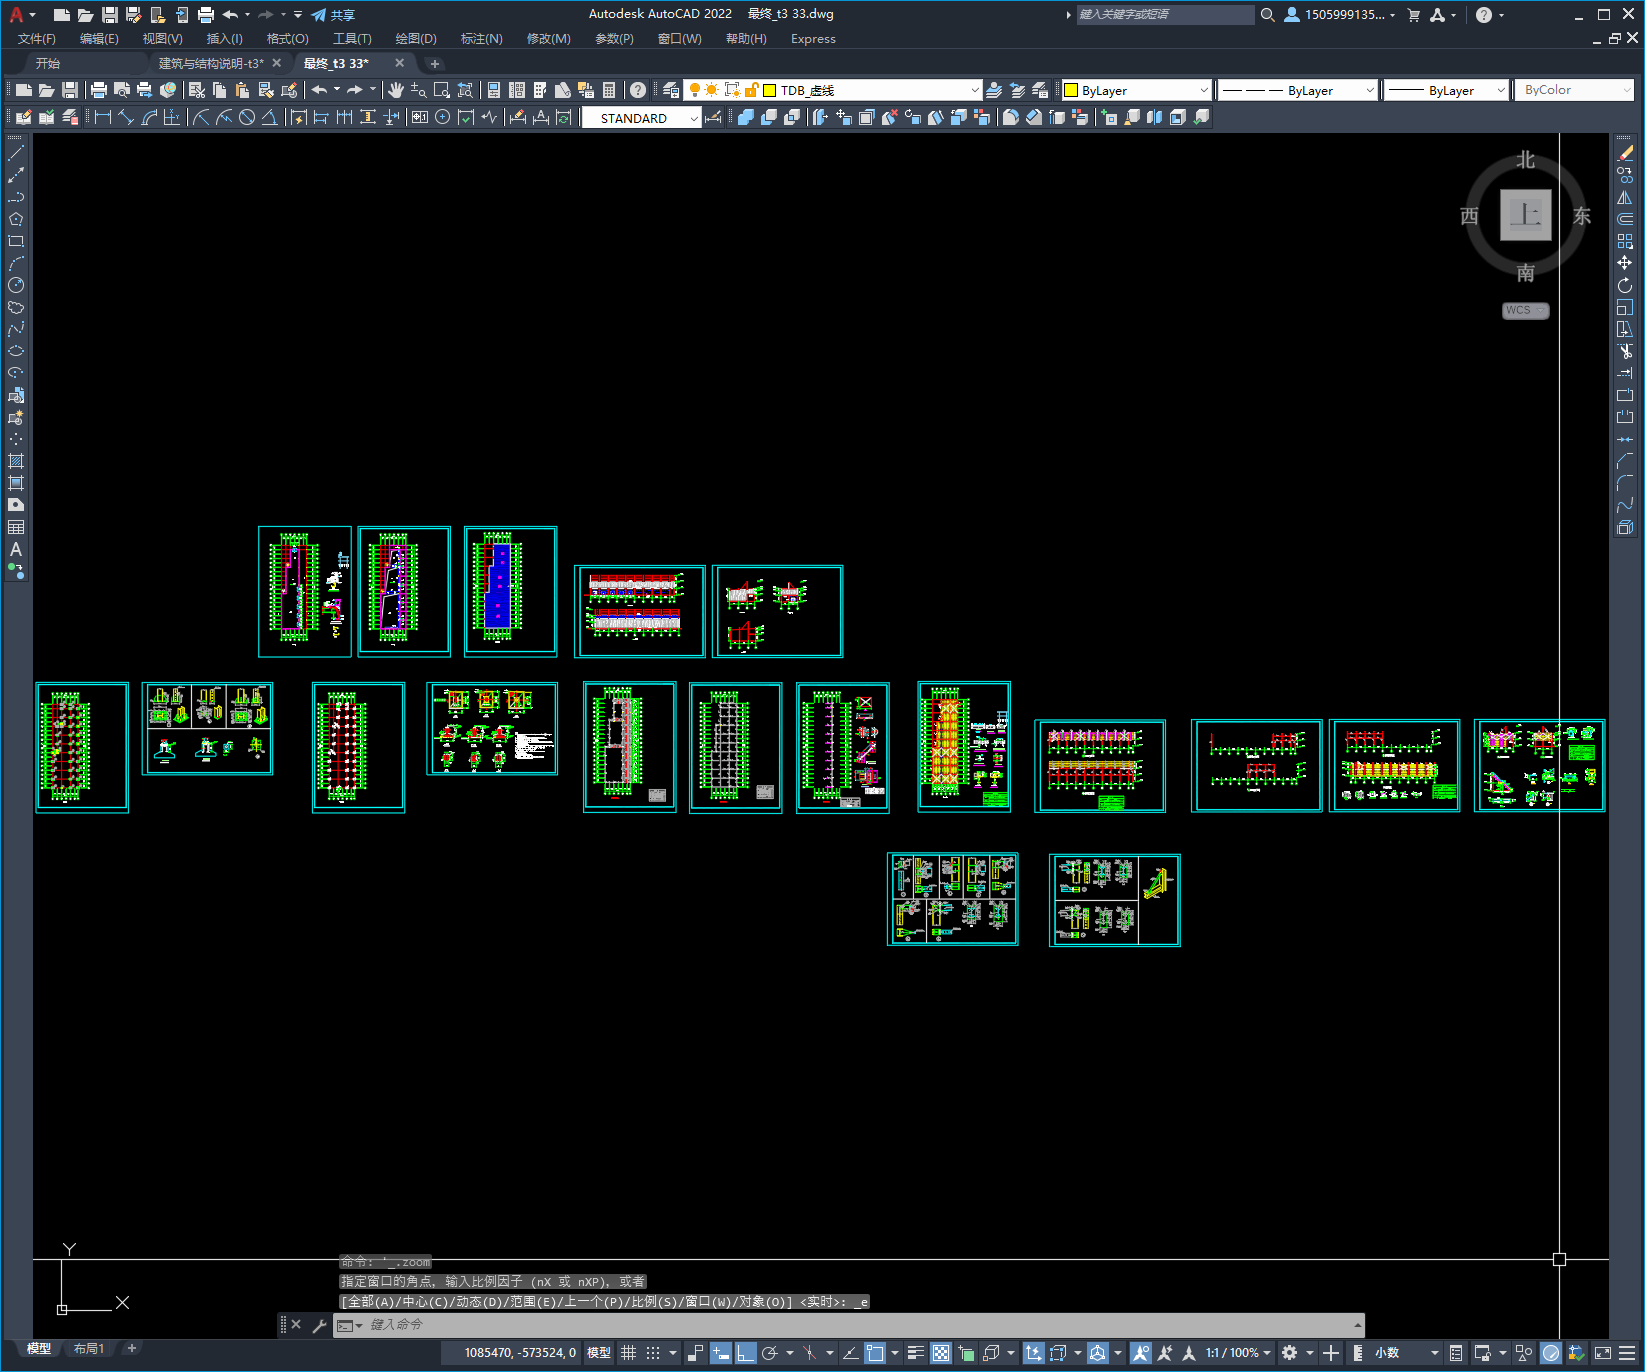Viewport: 1645px width, 1372px height.
Task: Open the STANDARD dimension style dropdown
Action: pos(694,118)
